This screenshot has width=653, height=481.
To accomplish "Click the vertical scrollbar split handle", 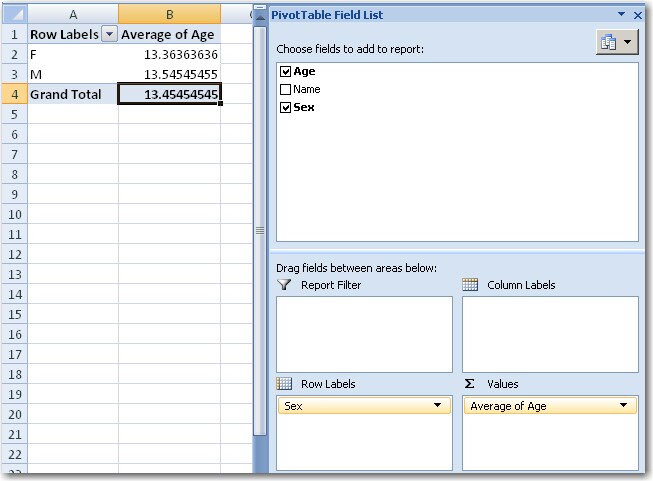I will (x=260, y=230).
